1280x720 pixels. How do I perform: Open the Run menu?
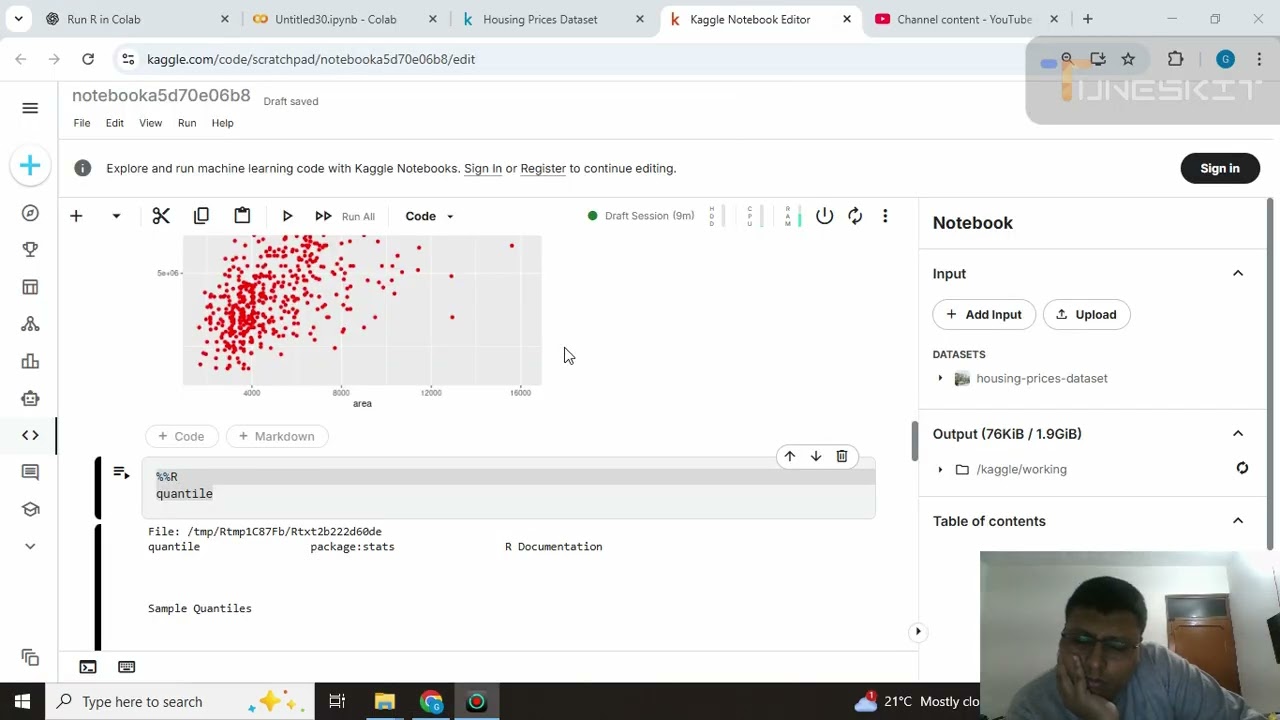point(187,123)
